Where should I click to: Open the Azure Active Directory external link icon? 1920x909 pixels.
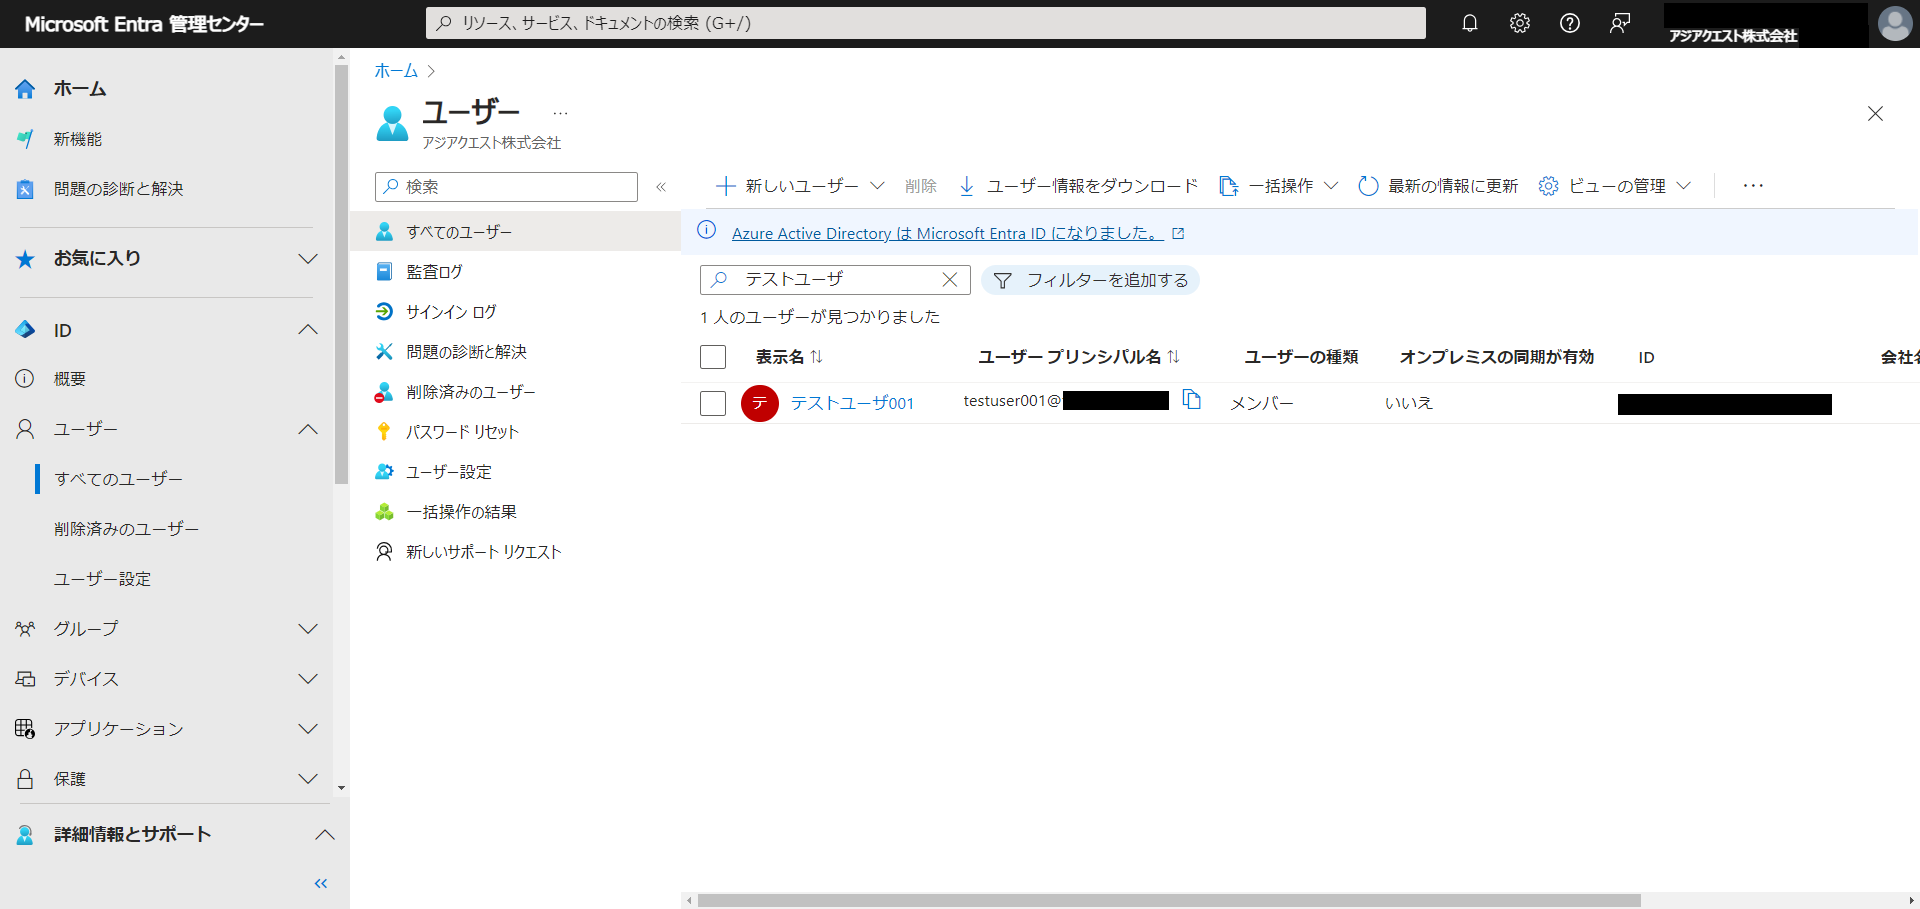click(x=1178, y=233)
